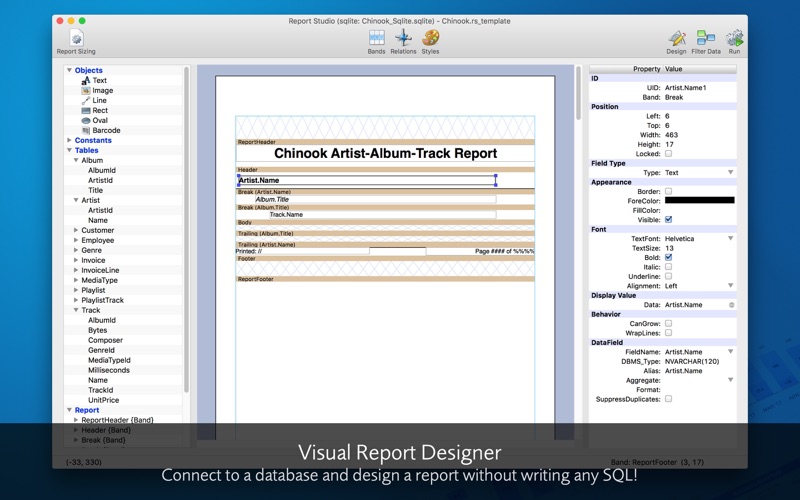Collapse the Objects tree section
The height and width of the screenshot is (500, 800).
pos(69,70)
